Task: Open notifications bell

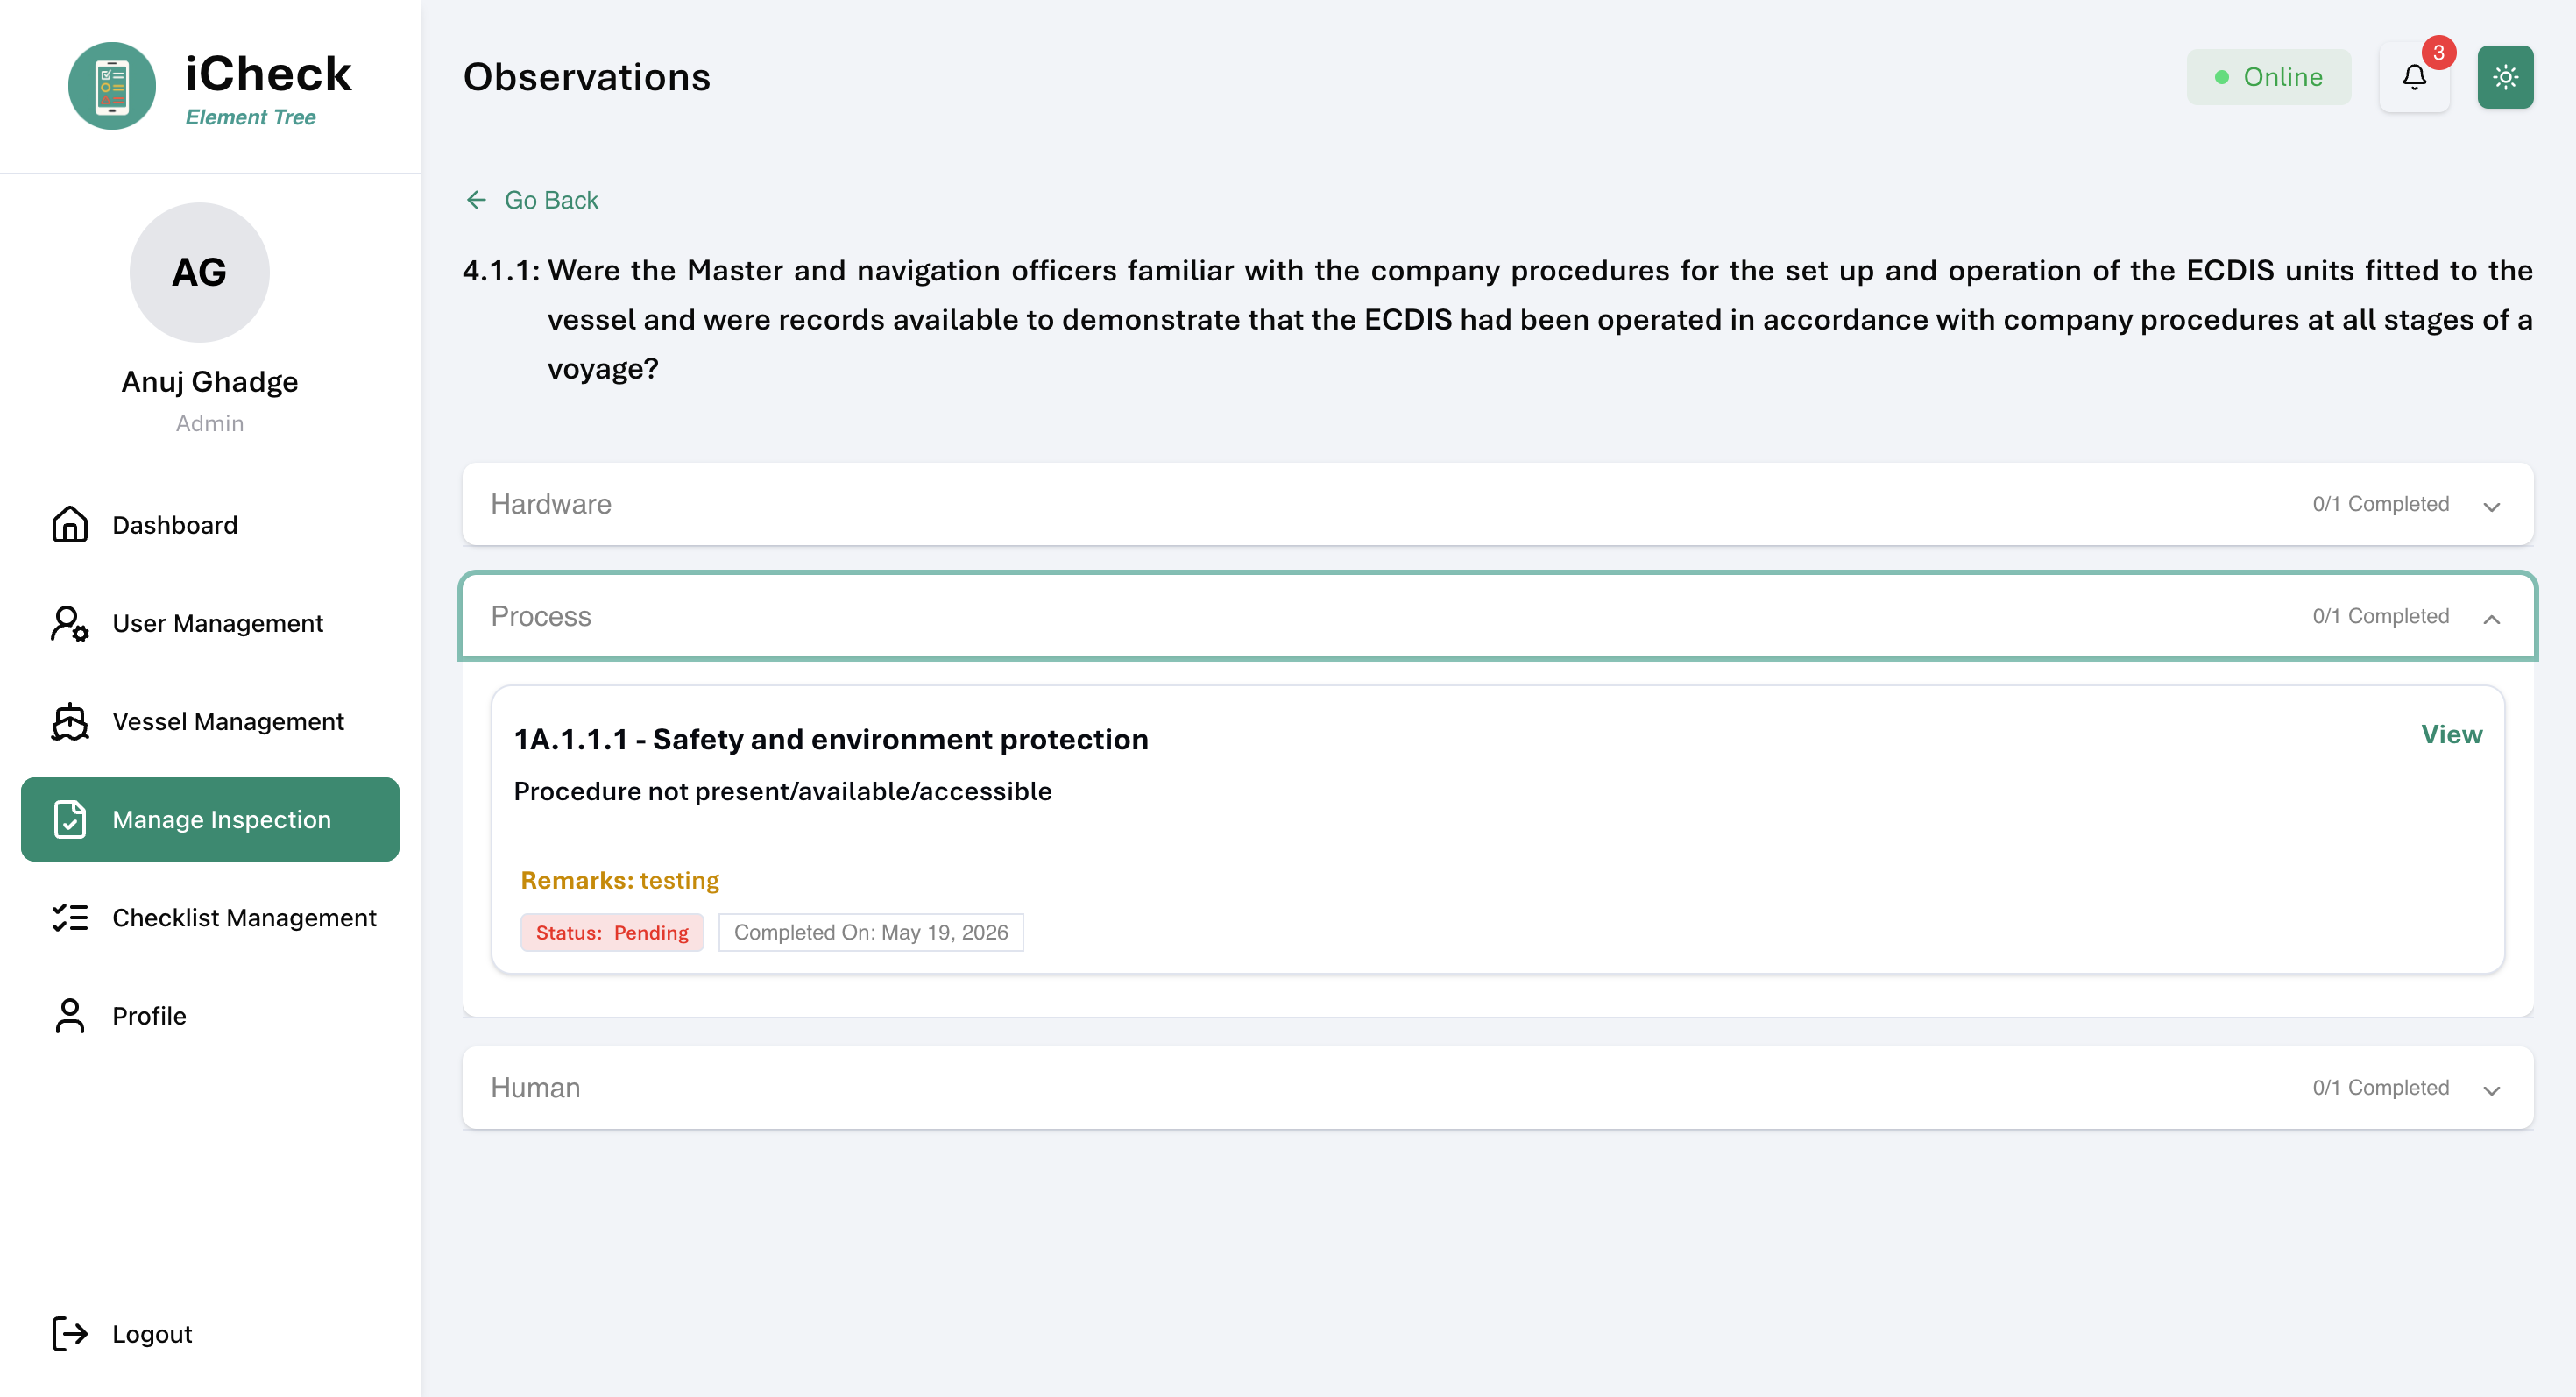Action: click(2414, 77)
